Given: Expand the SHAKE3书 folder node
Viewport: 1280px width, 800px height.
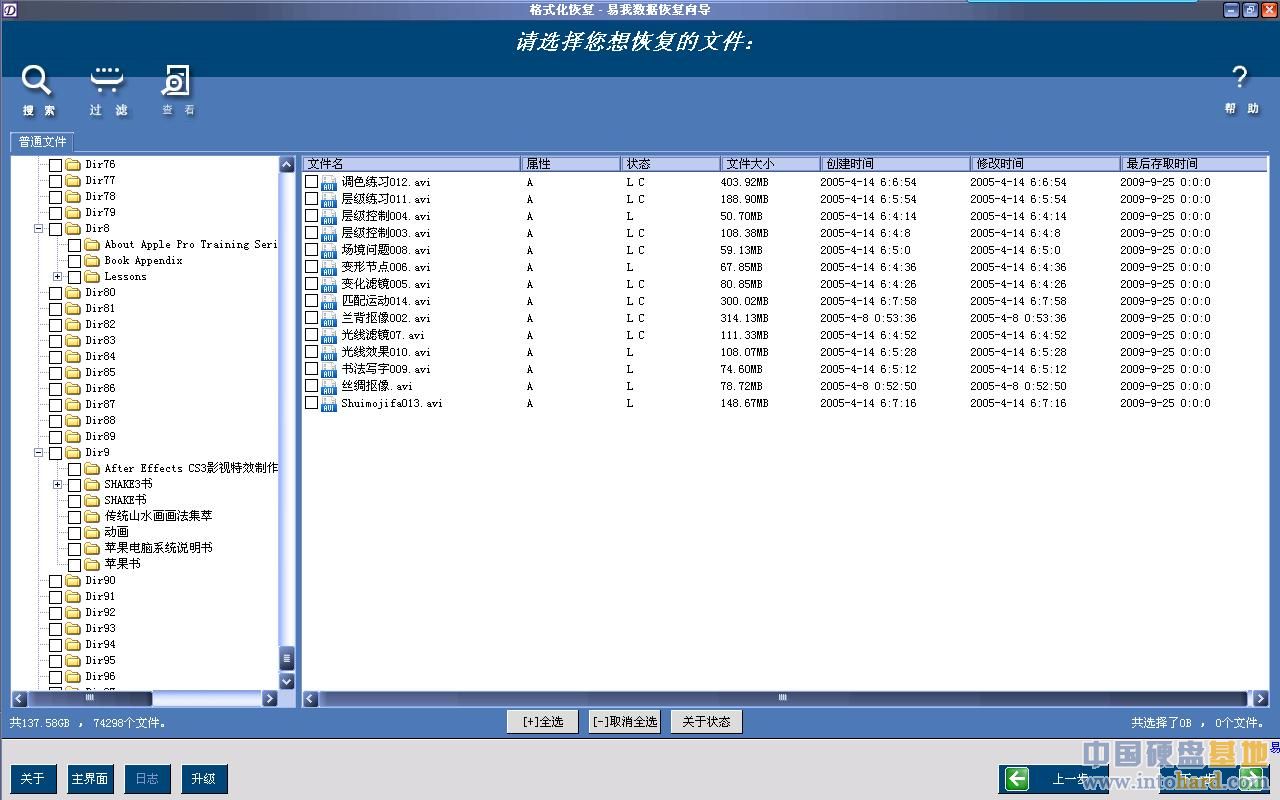Looking at the screenshot, I should click(x=58, y=485).
